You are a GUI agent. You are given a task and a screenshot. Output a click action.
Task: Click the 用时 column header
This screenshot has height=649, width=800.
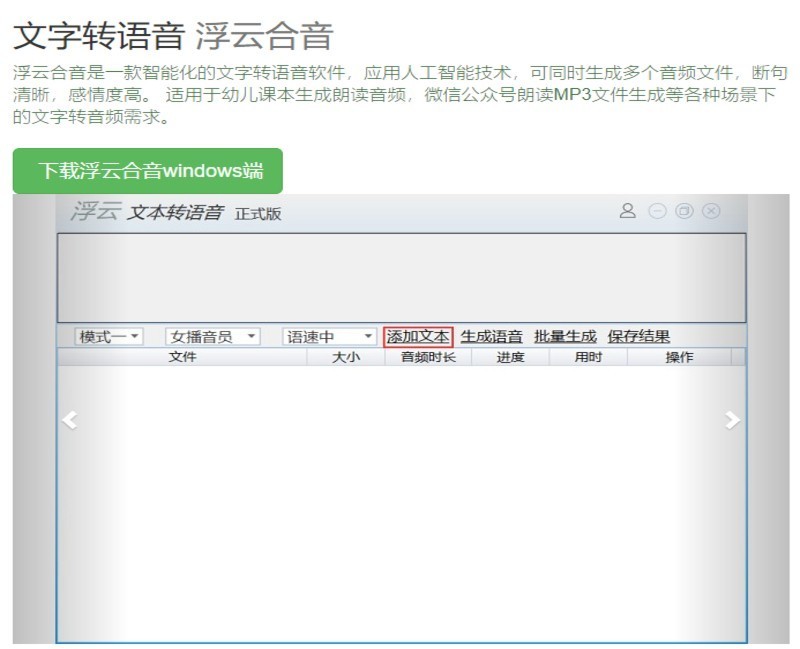tap(588, 357)
